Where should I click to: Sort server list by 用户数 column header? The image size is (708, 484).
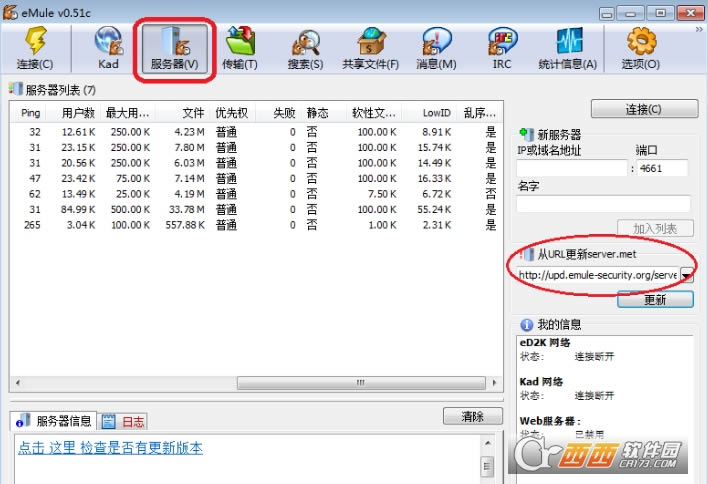coord(80,113)
